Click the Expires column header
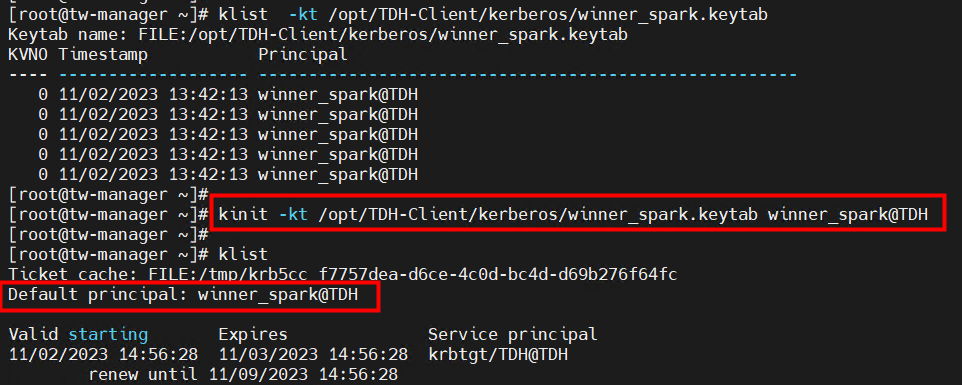Image resolution: width=962 pixels, height=385 pixels. point(253,334)
